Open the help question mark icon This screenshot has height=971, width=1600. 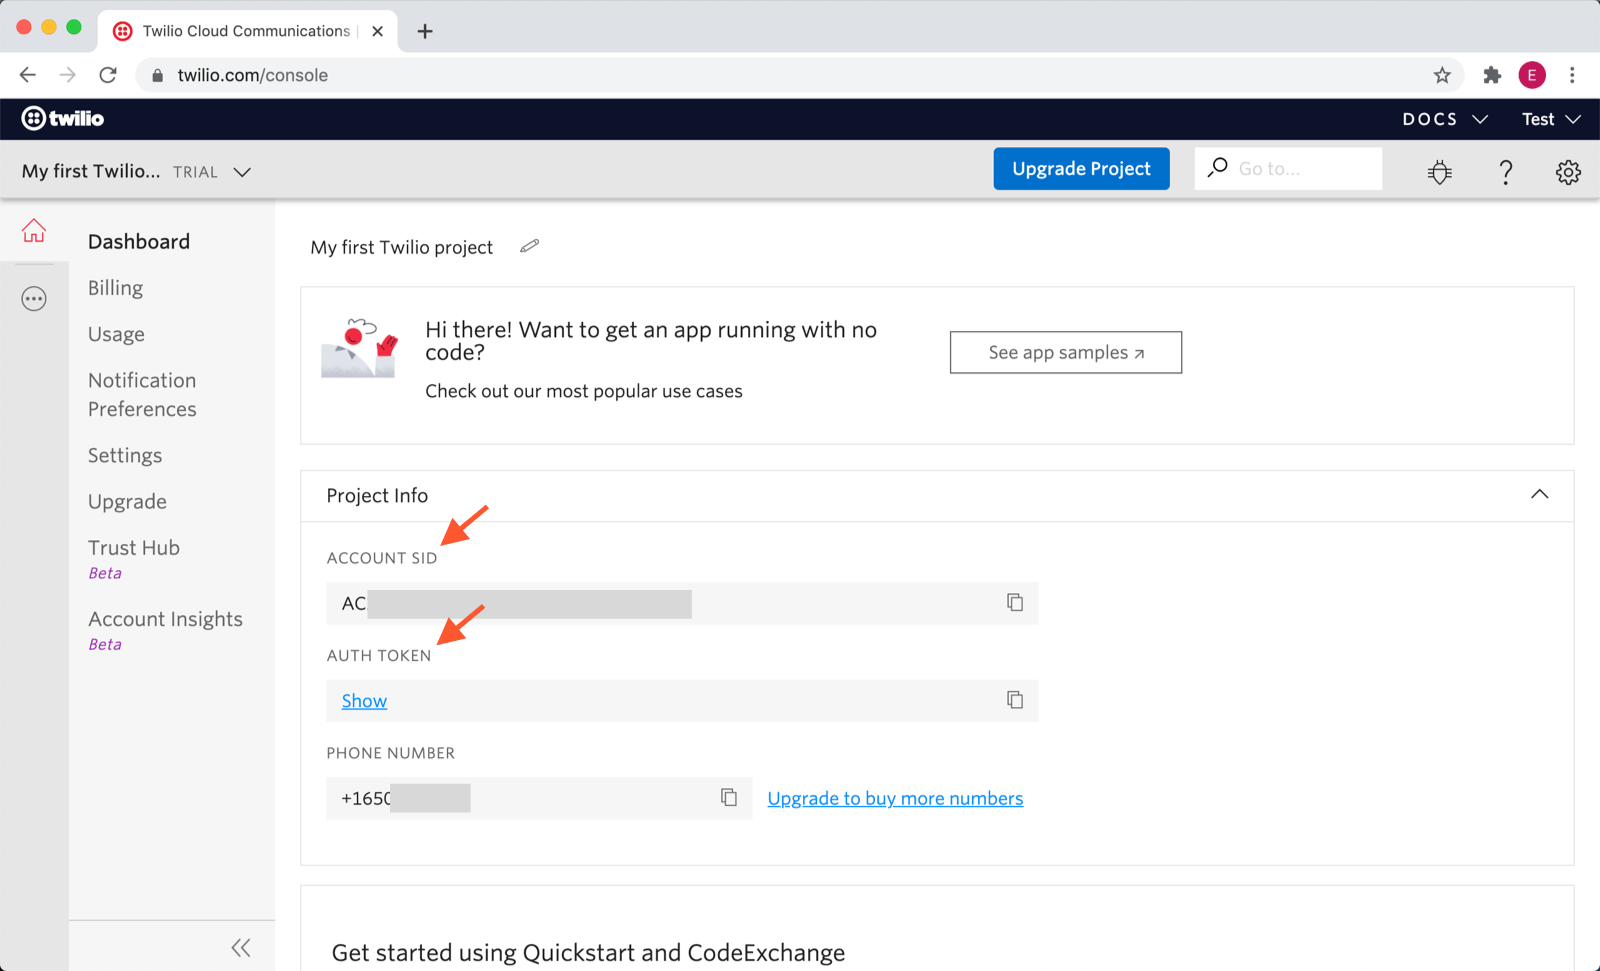click(1505, 172)
